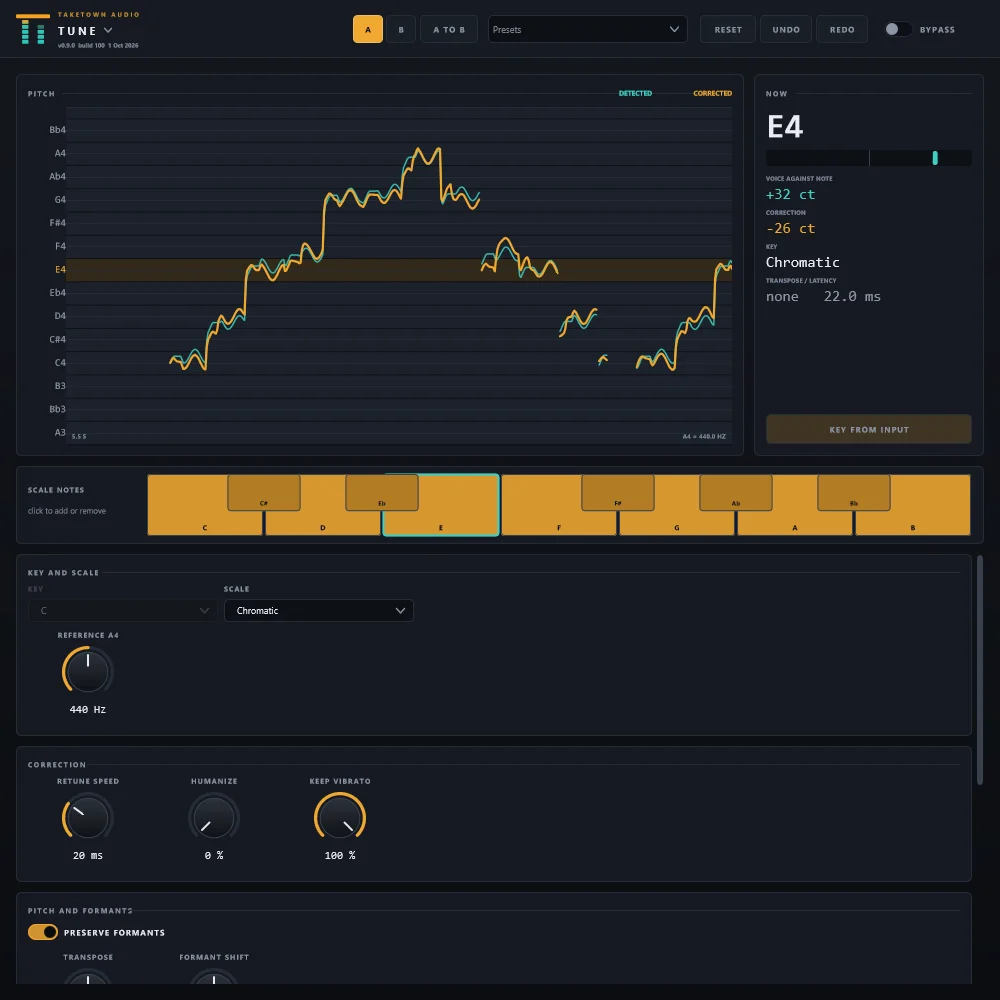Viewport: 1000px width, 1000px height.
Task: Click the +32 ct voice against note reading
Action: [790, 194]
